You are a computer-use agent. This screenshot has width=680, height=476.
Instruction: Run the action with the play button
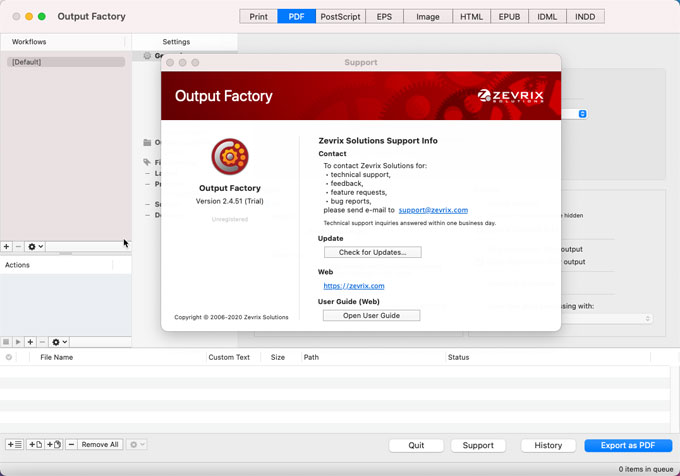(x=18, y=342)
